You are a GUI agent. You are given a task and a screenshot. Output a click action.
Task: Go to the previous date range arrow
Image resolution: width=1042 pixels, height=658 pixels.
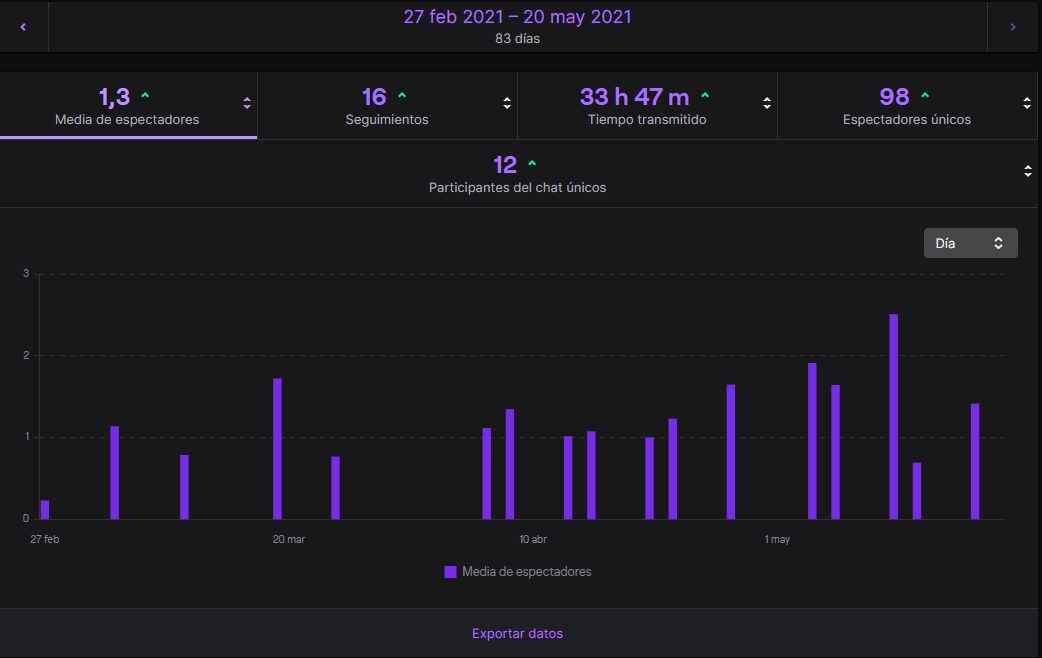pyautogui.click(x=23, y=27)
